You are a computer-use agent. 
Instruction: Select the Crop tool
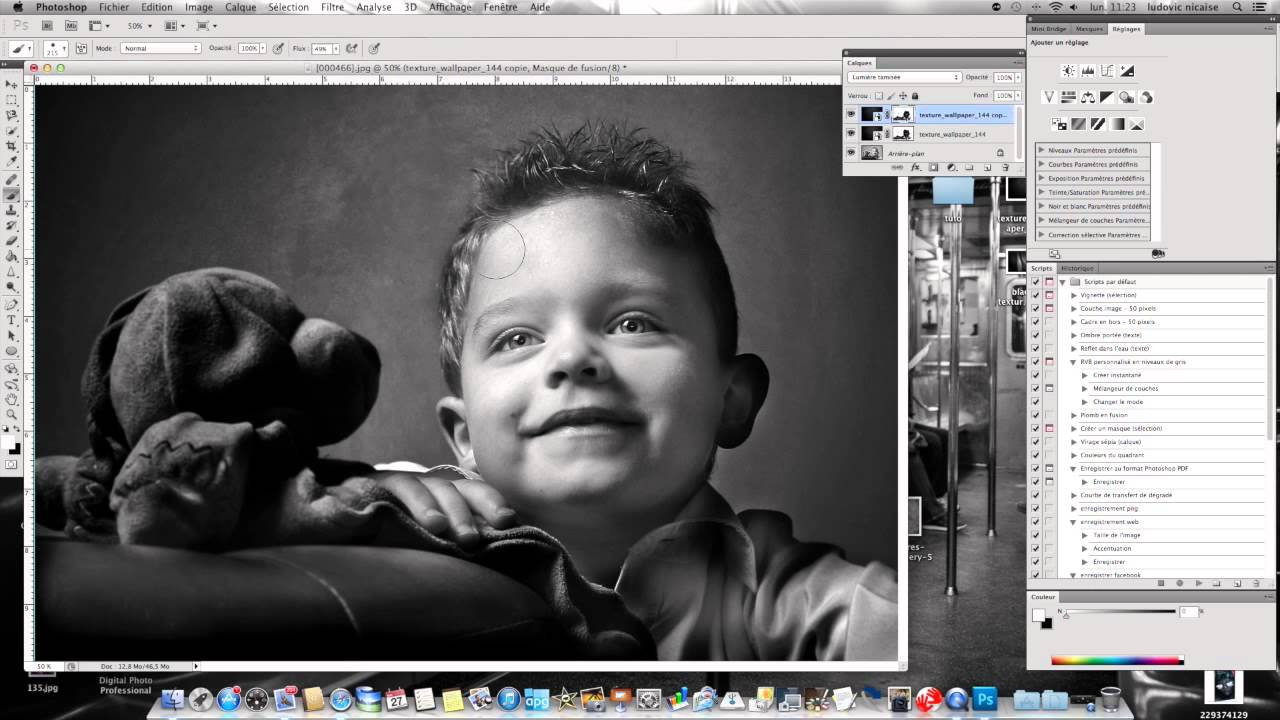(13, 146)
